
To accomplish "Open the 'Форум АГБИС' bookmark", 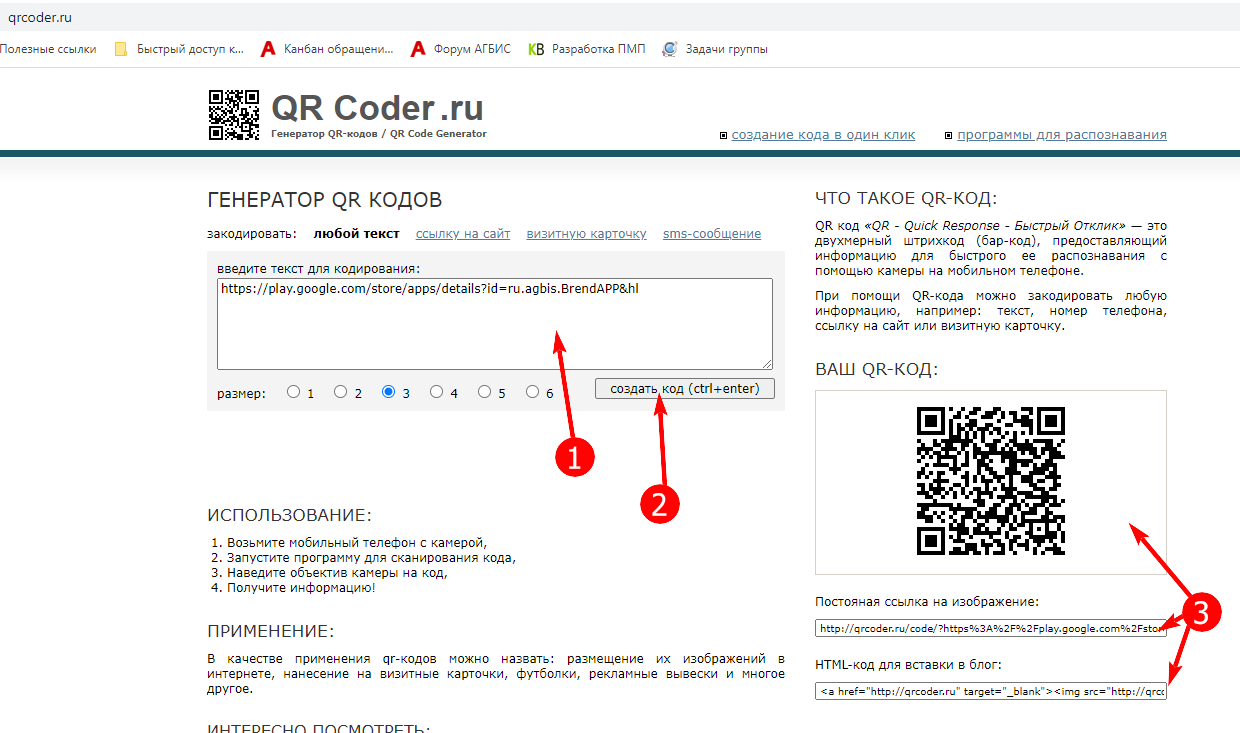I will point(460,48).
